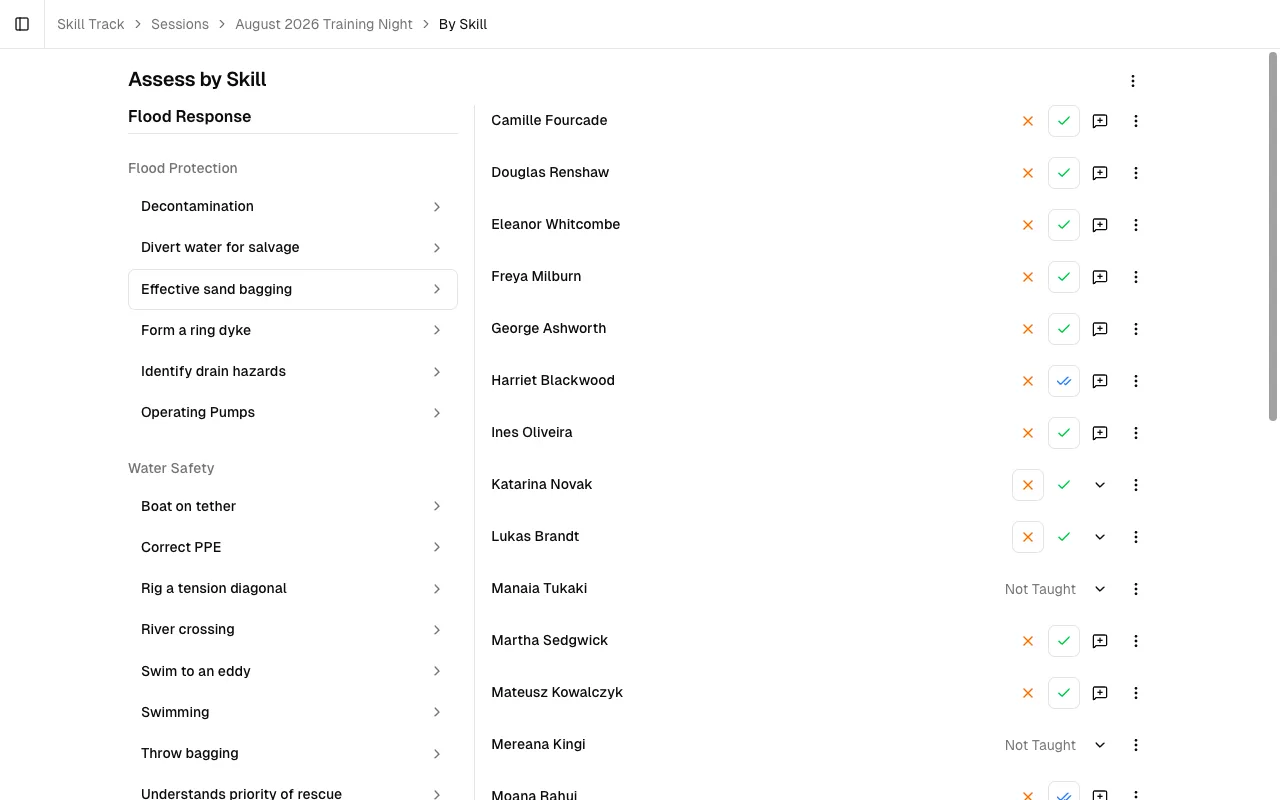Expand Mereana Kingi's Not Taught dropdown
This screenshot has height=800, width=1280.
click(1100, 745)
